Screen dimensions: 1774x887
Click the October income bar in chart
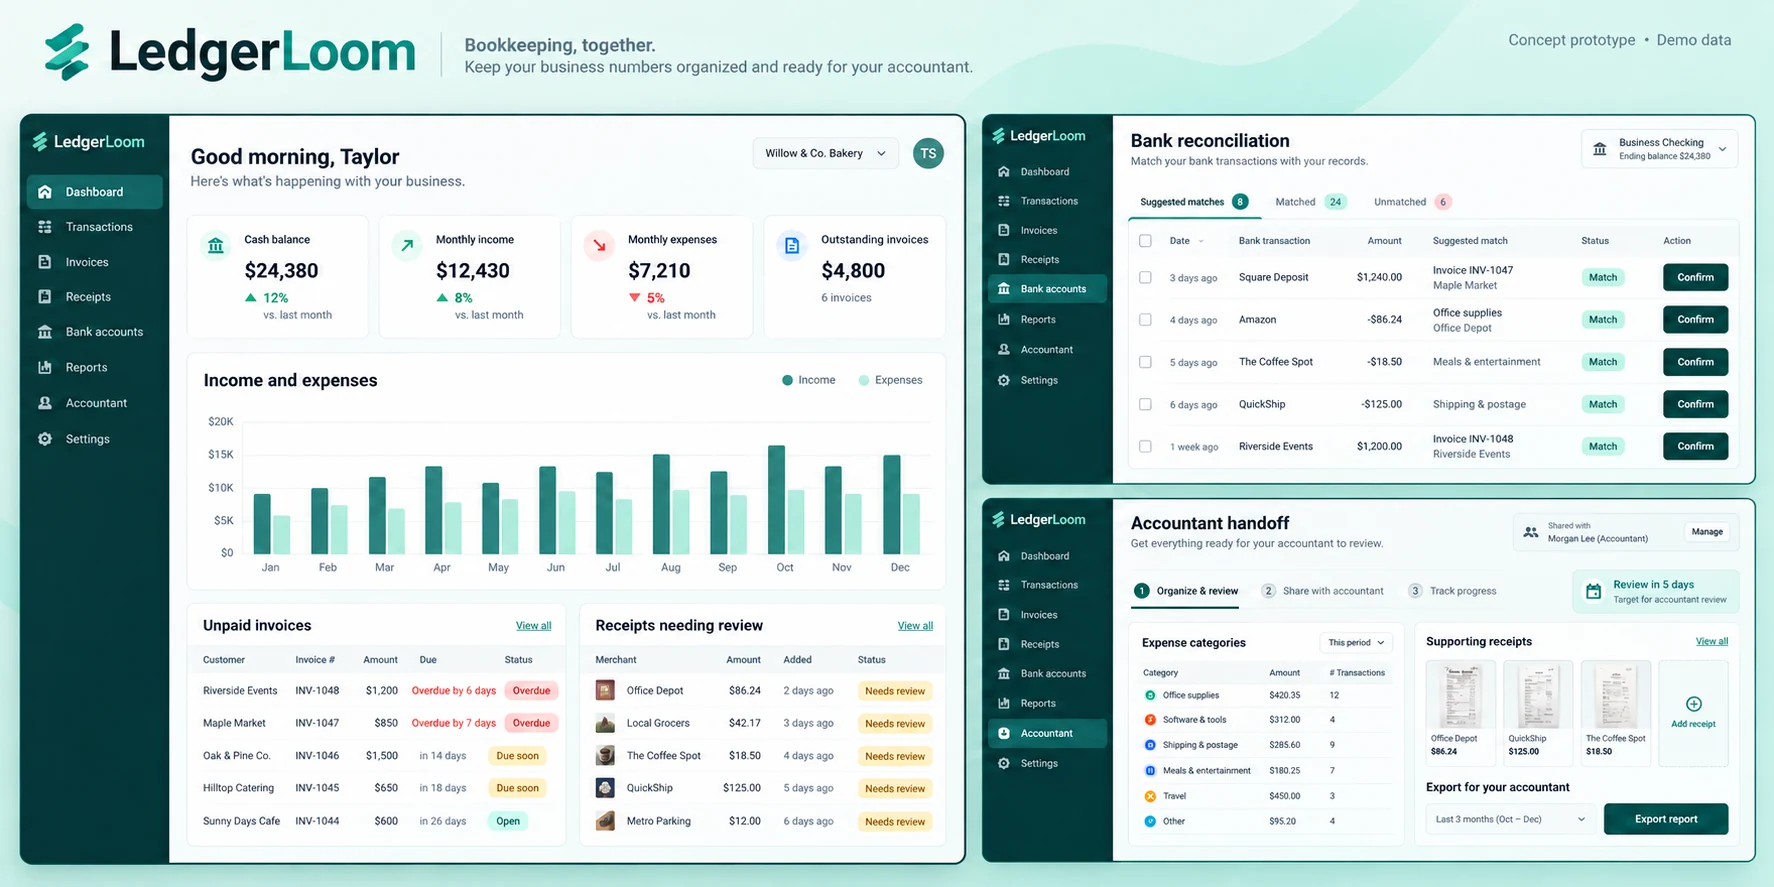point(776,500)
